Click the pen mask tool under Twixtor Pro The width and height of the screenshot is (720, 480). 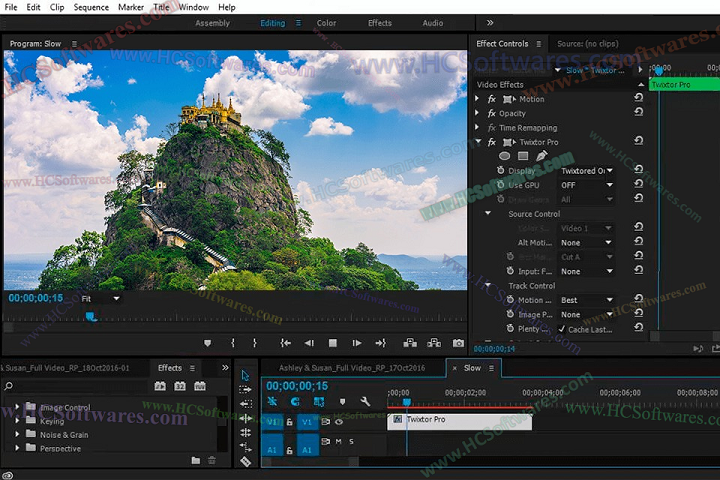pos(541,156)
